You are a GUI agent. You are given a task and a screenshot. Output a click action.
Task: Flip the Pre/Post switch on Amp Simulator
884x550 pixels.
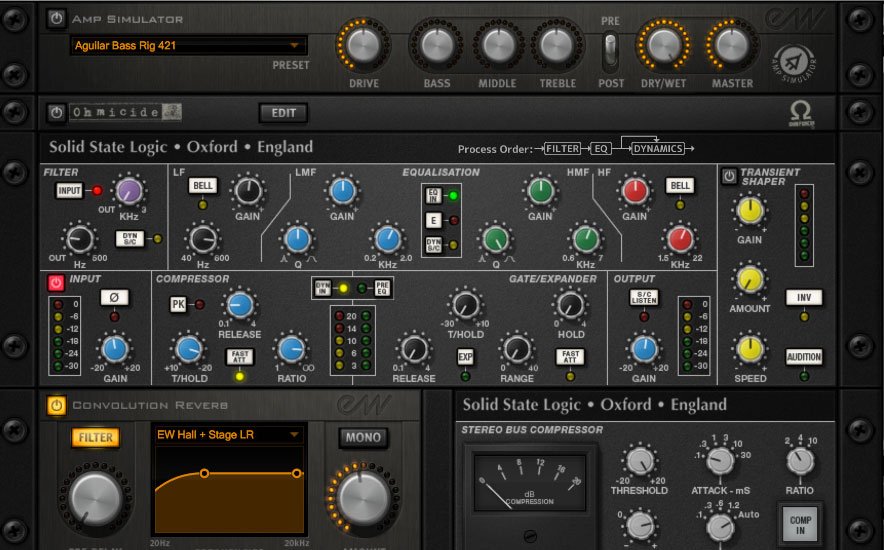(610, 51)
